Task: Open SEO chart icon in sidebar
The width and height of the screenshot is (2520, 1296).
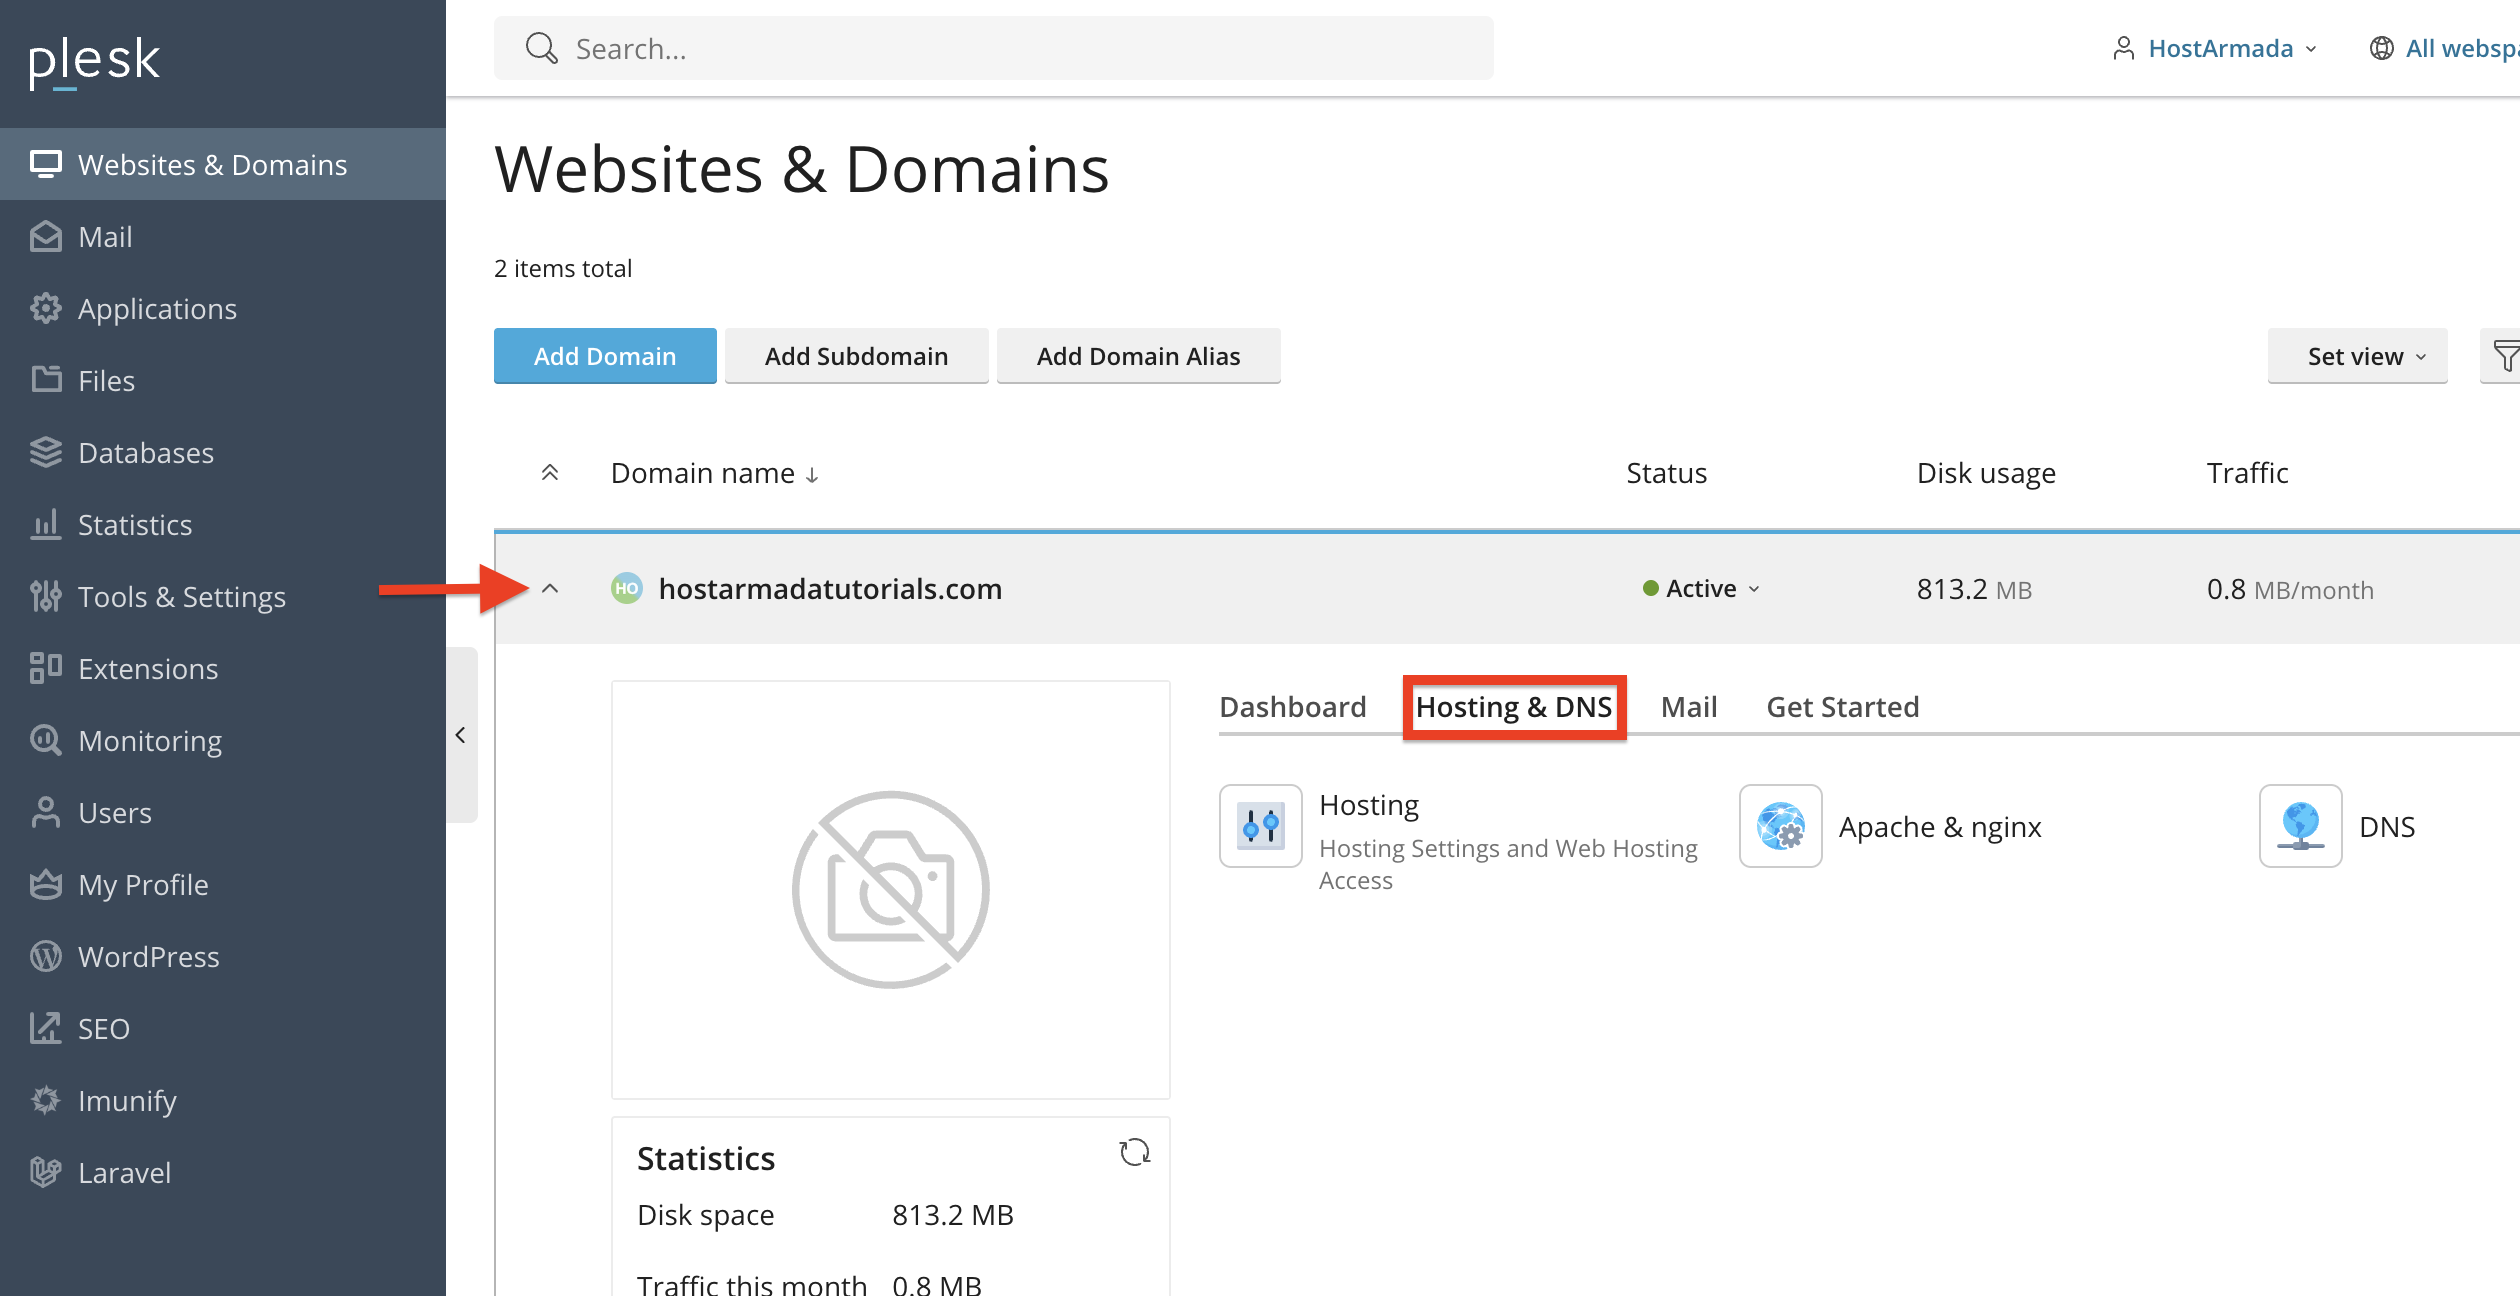Action: pos(46,1028)
